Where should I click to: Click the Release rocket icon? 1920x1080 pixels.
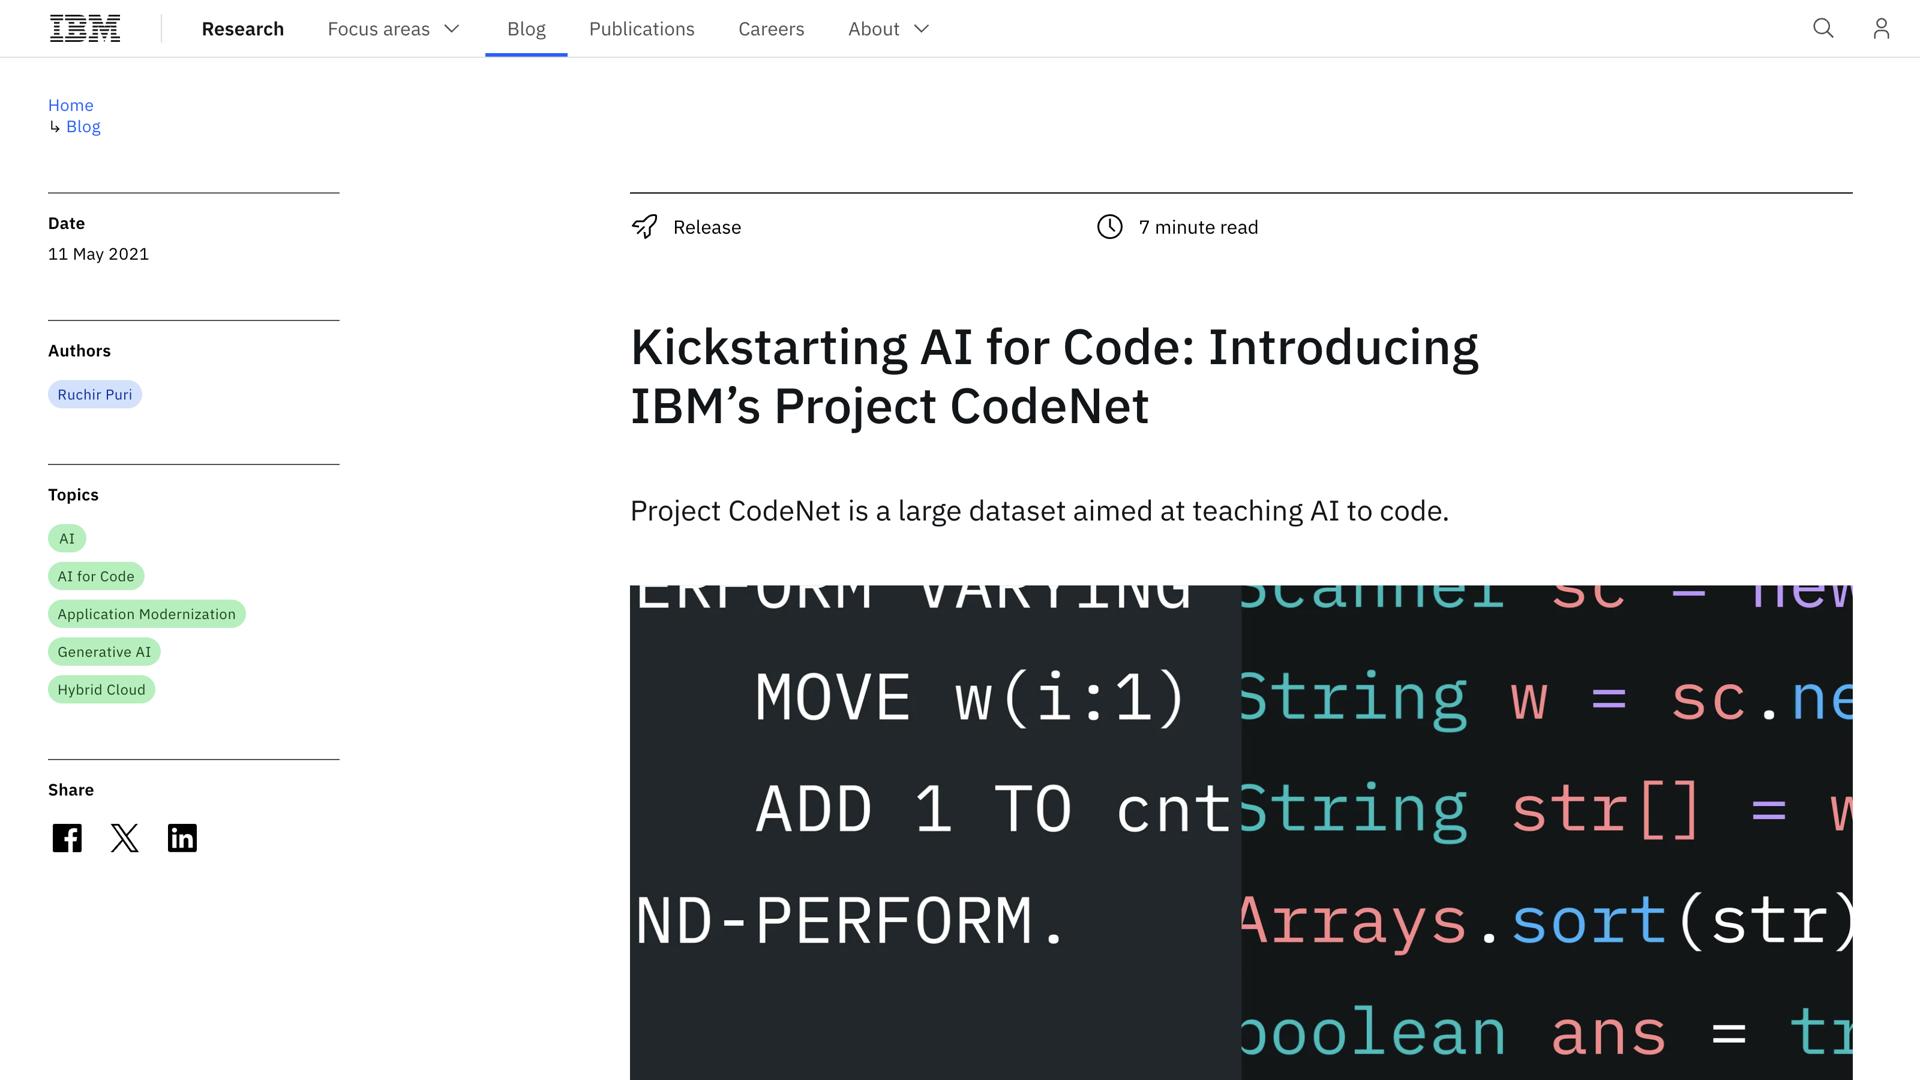pos(645,226)
